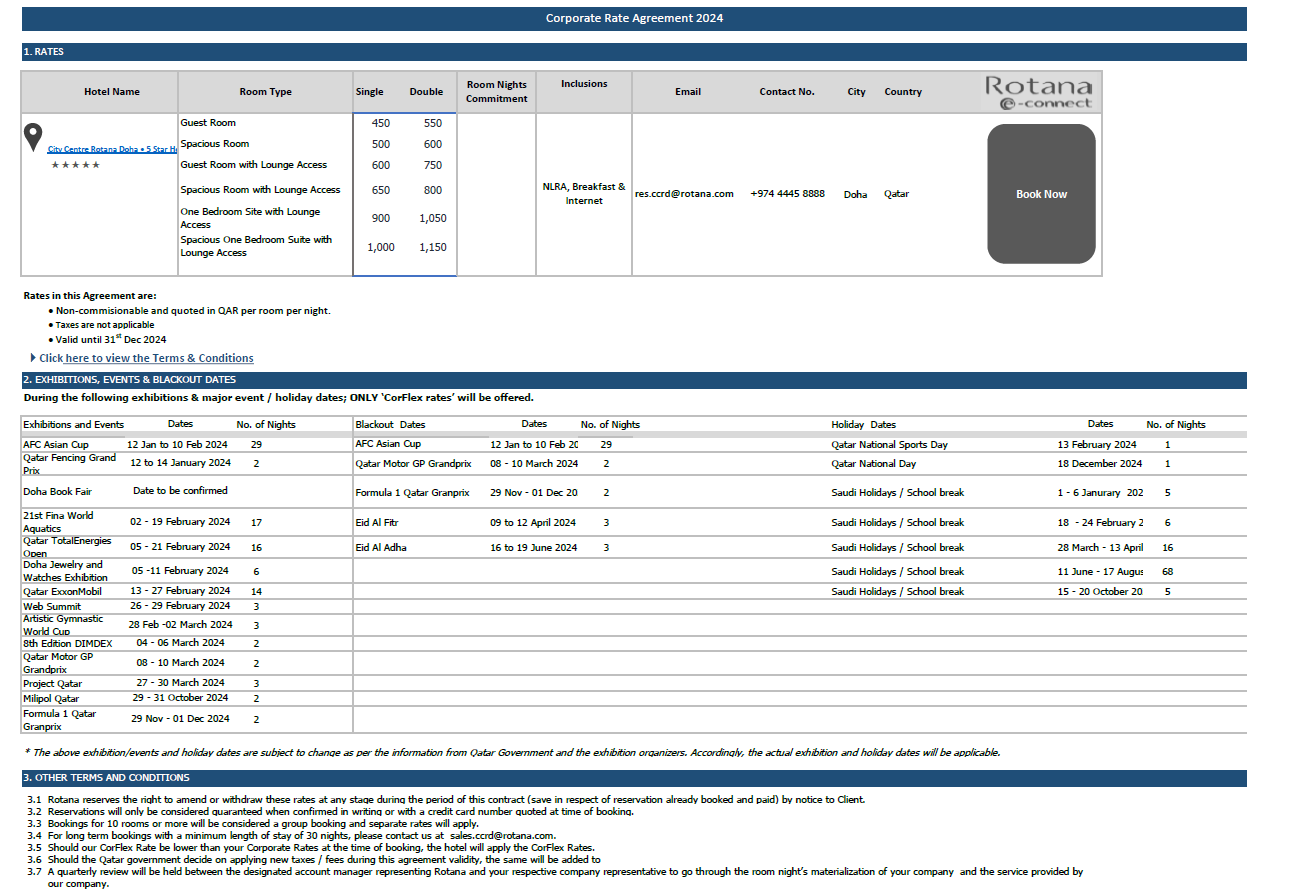The width and height of the screenshot is (1296, 893).
Task: Open the Terms & Conditions link
Action: point(159,358)
